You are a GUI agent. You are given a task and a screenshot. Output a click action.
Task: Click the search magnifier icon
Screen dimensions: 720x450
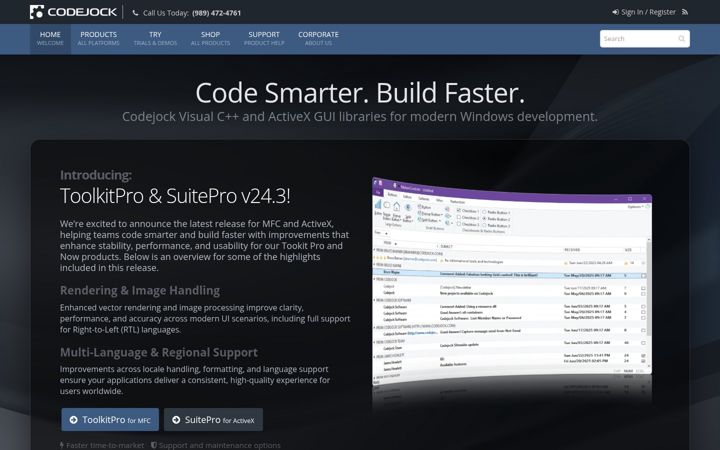pos(681,39)
